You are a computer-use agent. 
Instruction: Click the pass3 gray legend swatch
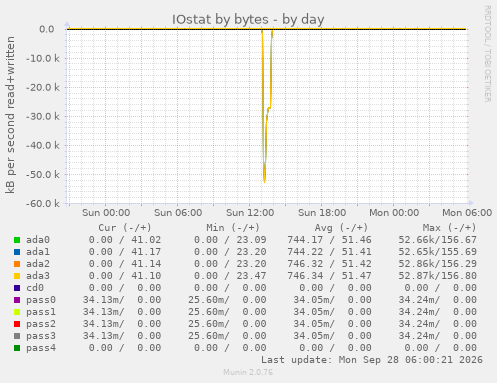coord(17,336)
